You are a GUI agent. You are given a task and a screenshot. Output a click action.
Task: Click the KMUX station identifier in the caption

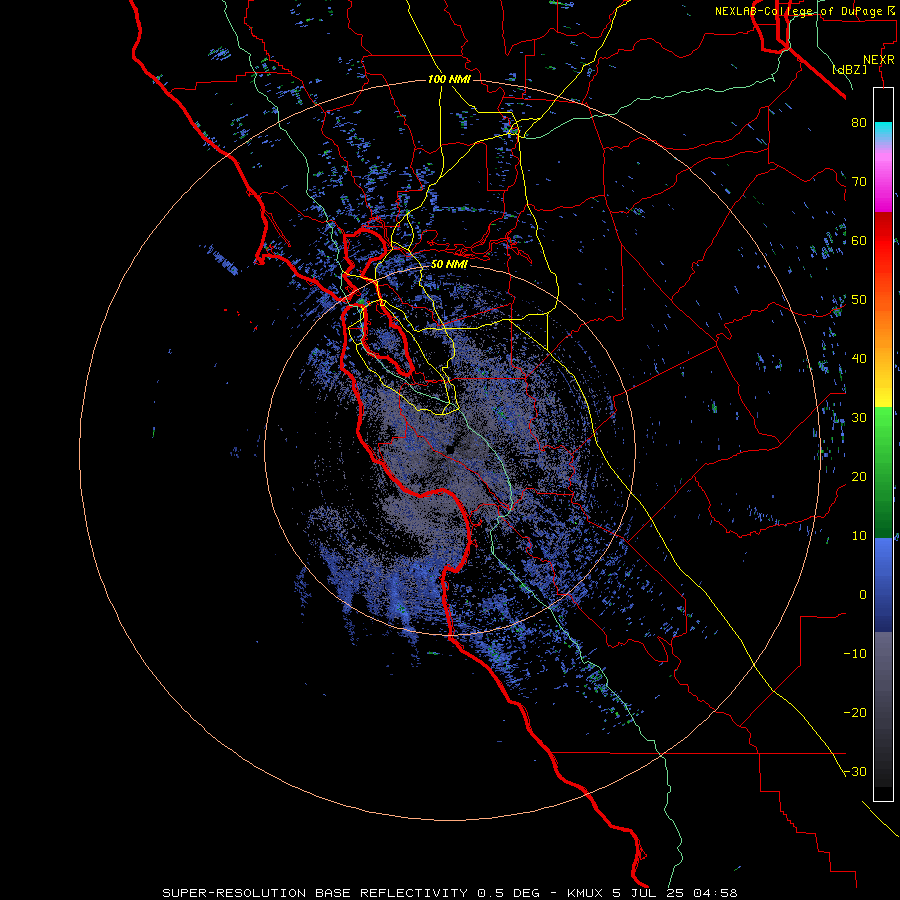click(x=586, y=893)
